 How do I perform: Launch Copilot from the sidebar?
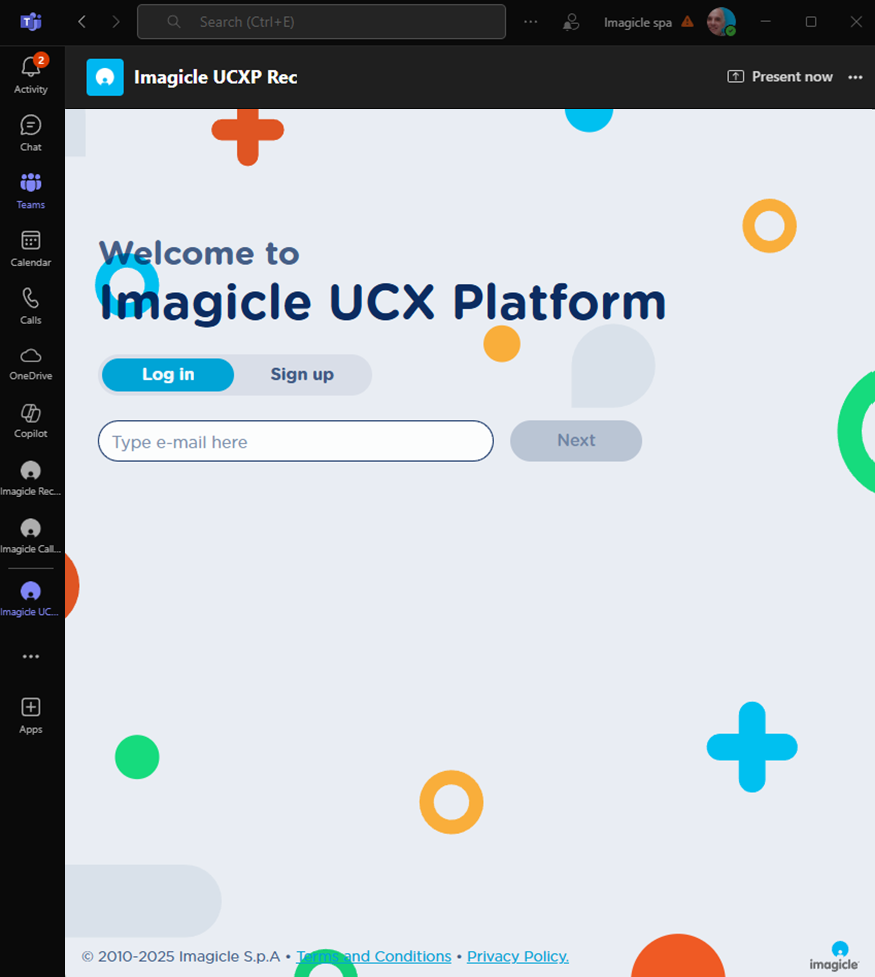[31, 420]
